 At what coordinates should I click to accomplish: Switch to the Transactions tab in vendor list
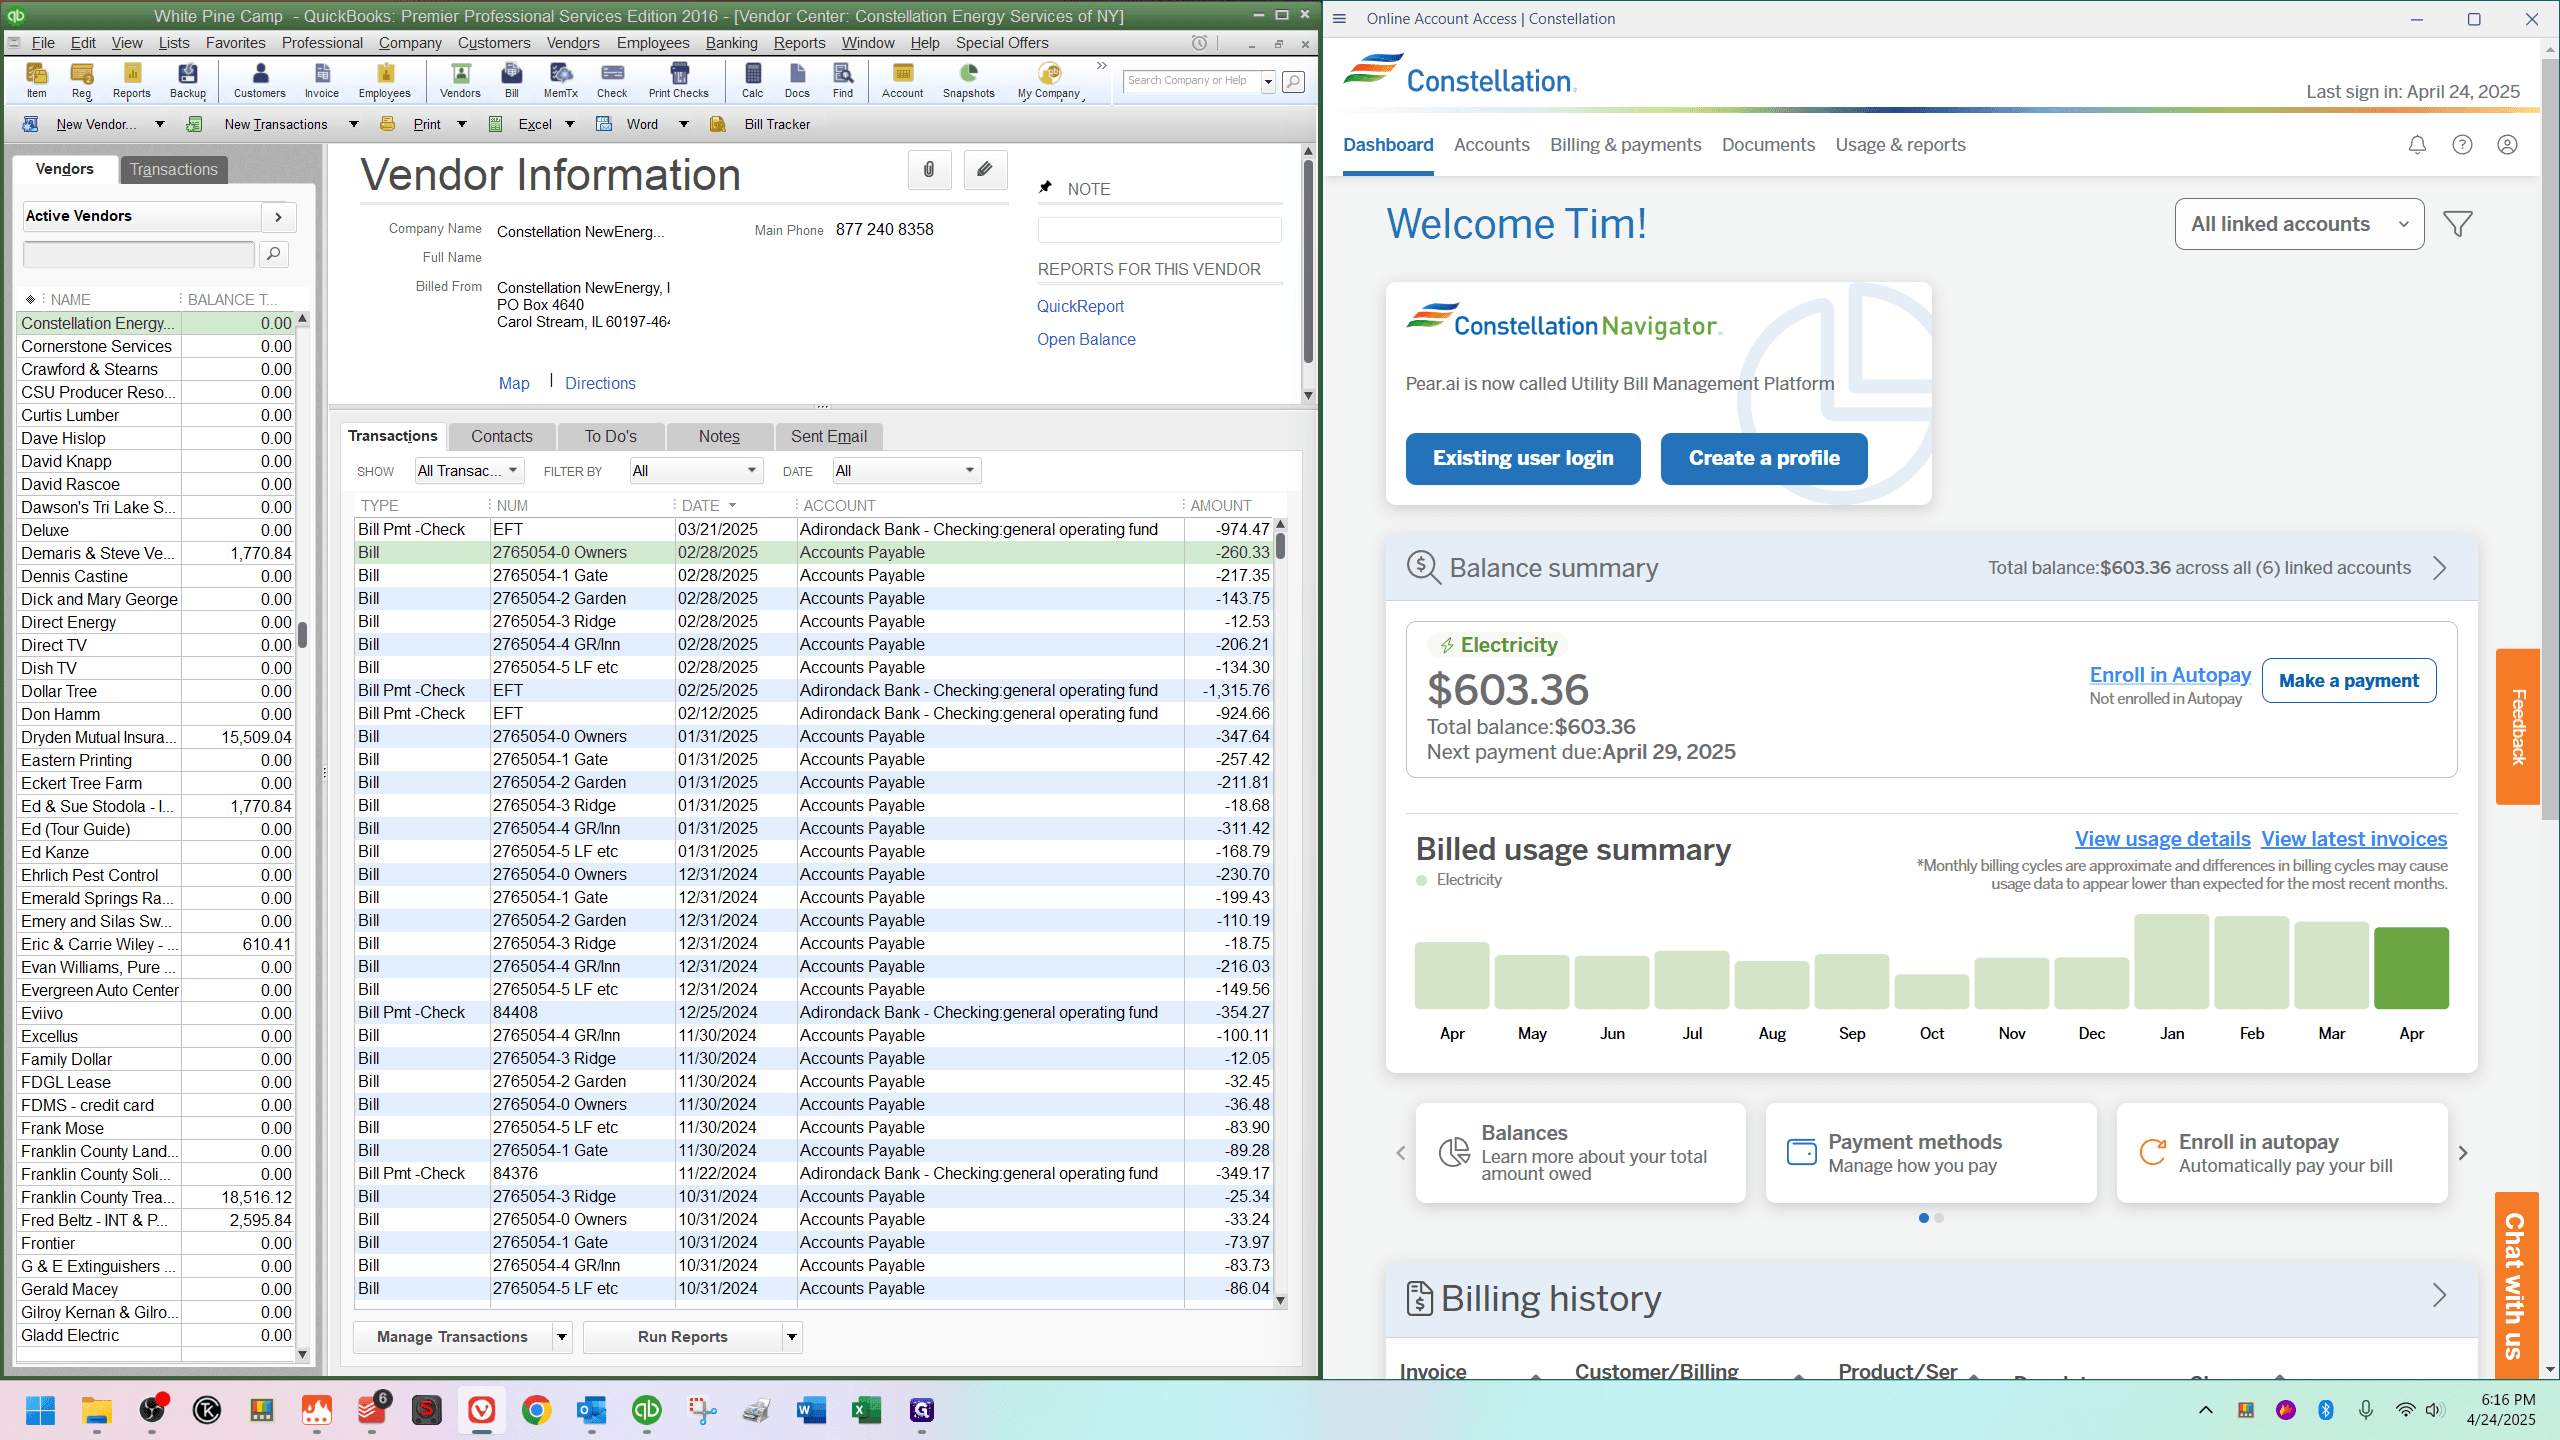coord(174,169)
